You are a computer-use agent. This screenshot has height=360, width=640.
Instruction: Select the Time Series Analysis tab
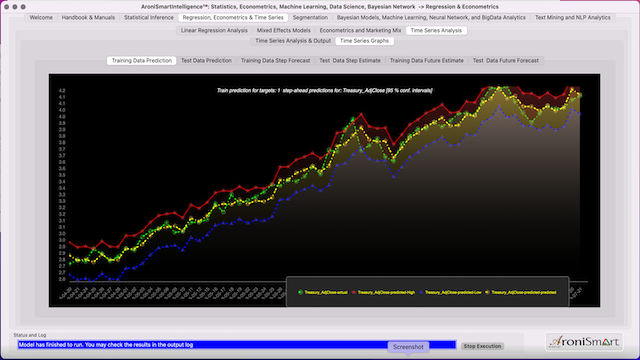click(436, 31)
